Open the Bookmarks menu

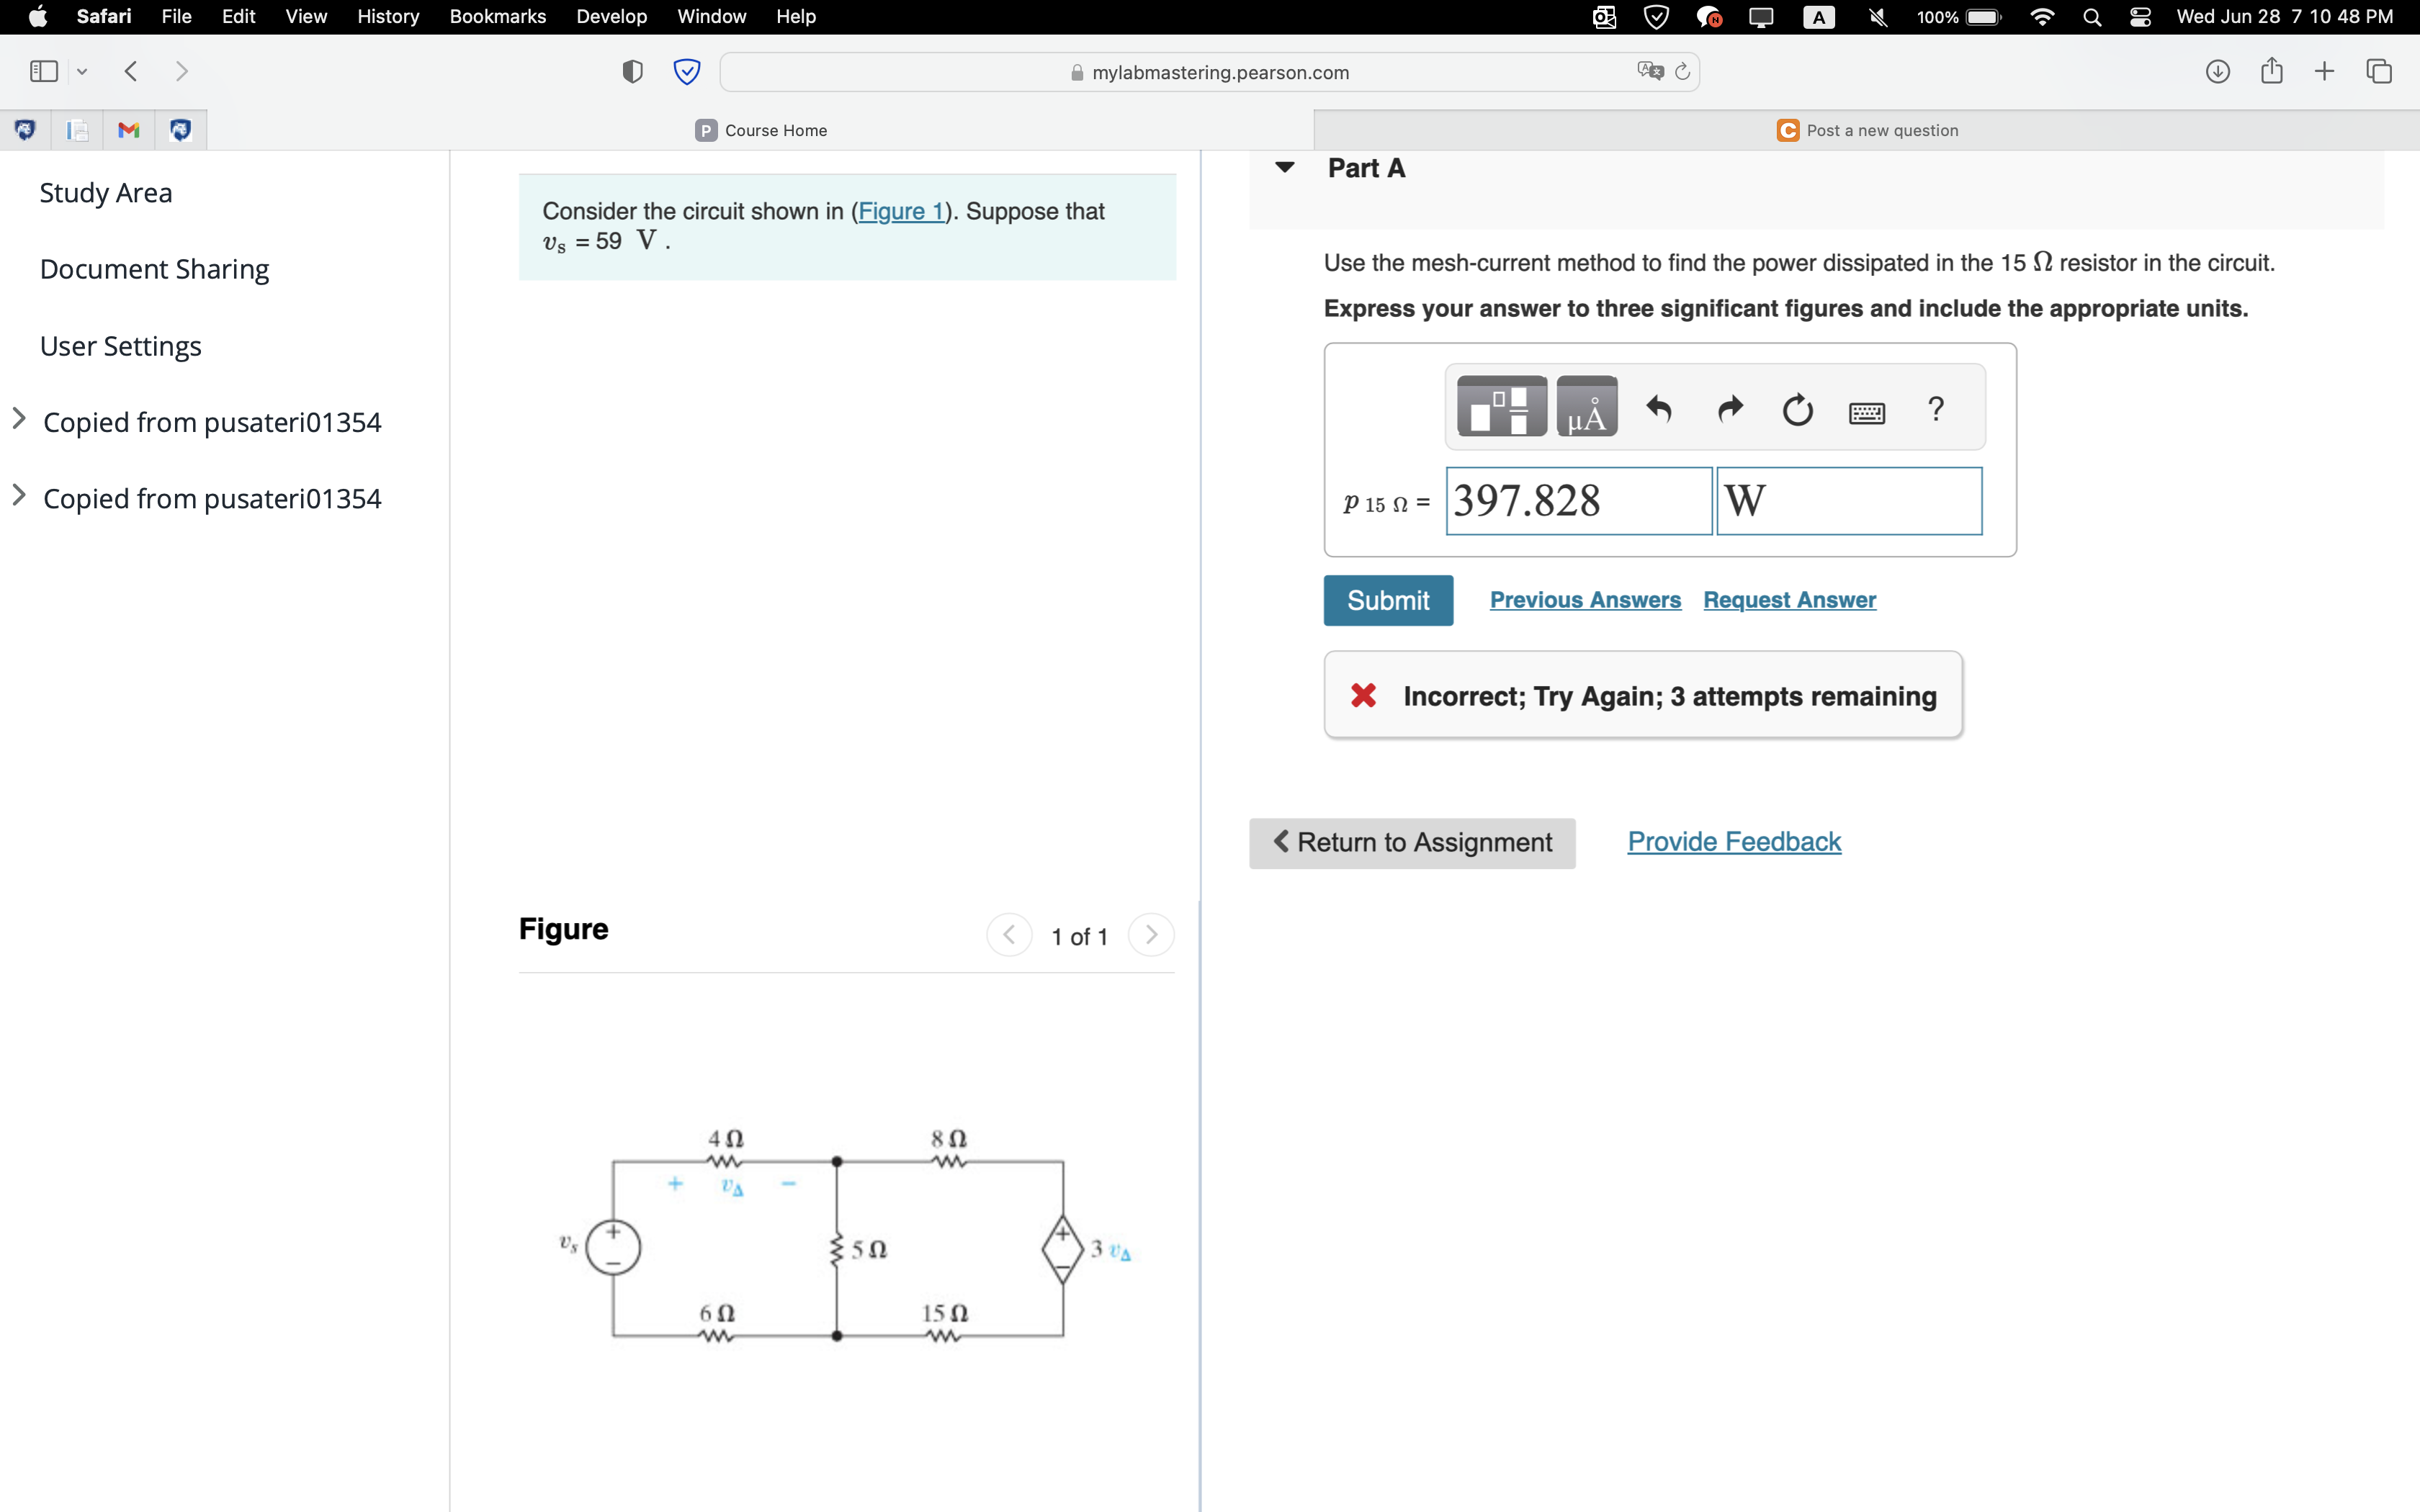click(x=497, y=16)
